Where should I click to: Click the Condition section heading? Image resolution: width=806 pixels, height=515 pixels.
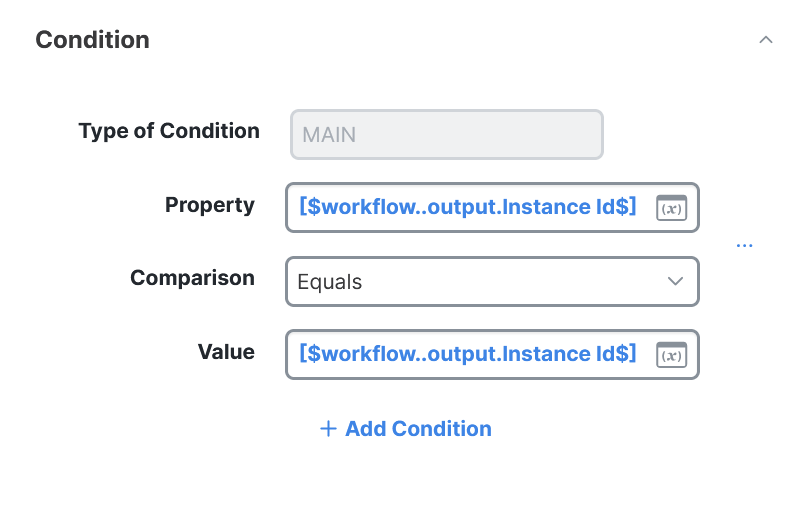[x=93, y=40]
